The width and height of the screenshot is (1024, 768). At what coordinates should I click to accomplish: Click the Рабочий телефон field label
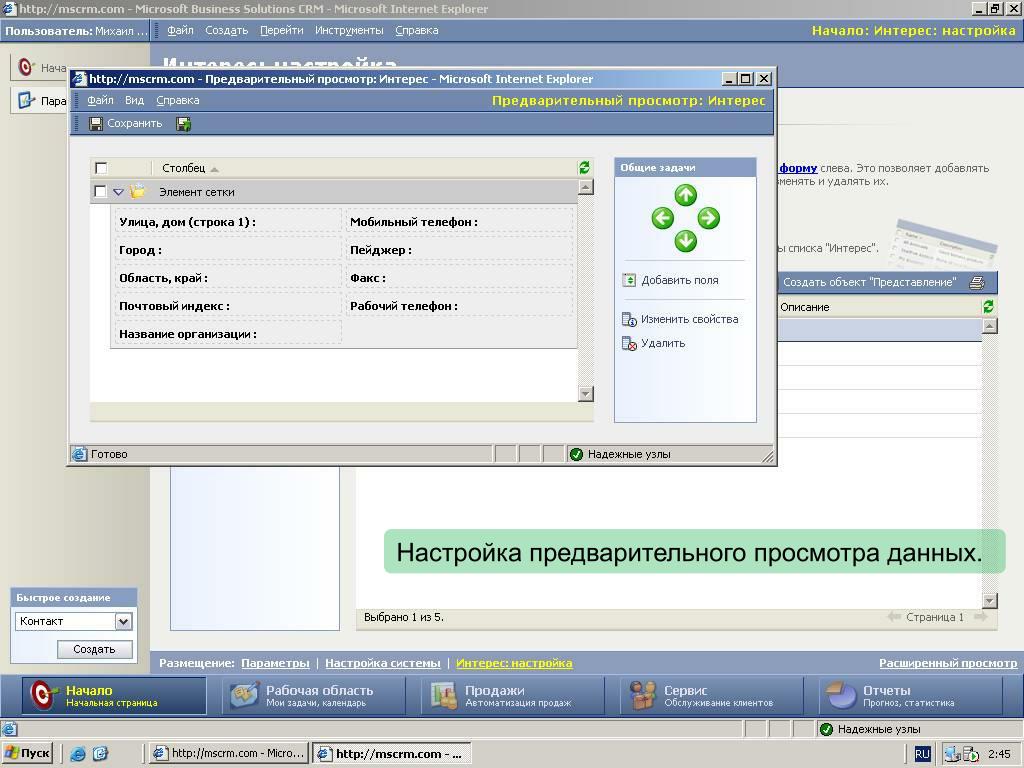404,306
